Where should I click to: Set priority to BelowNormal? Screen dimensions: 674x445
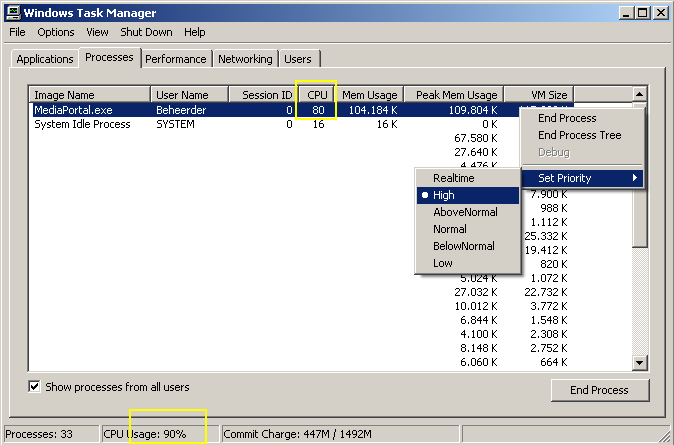[x=468, y=246]
